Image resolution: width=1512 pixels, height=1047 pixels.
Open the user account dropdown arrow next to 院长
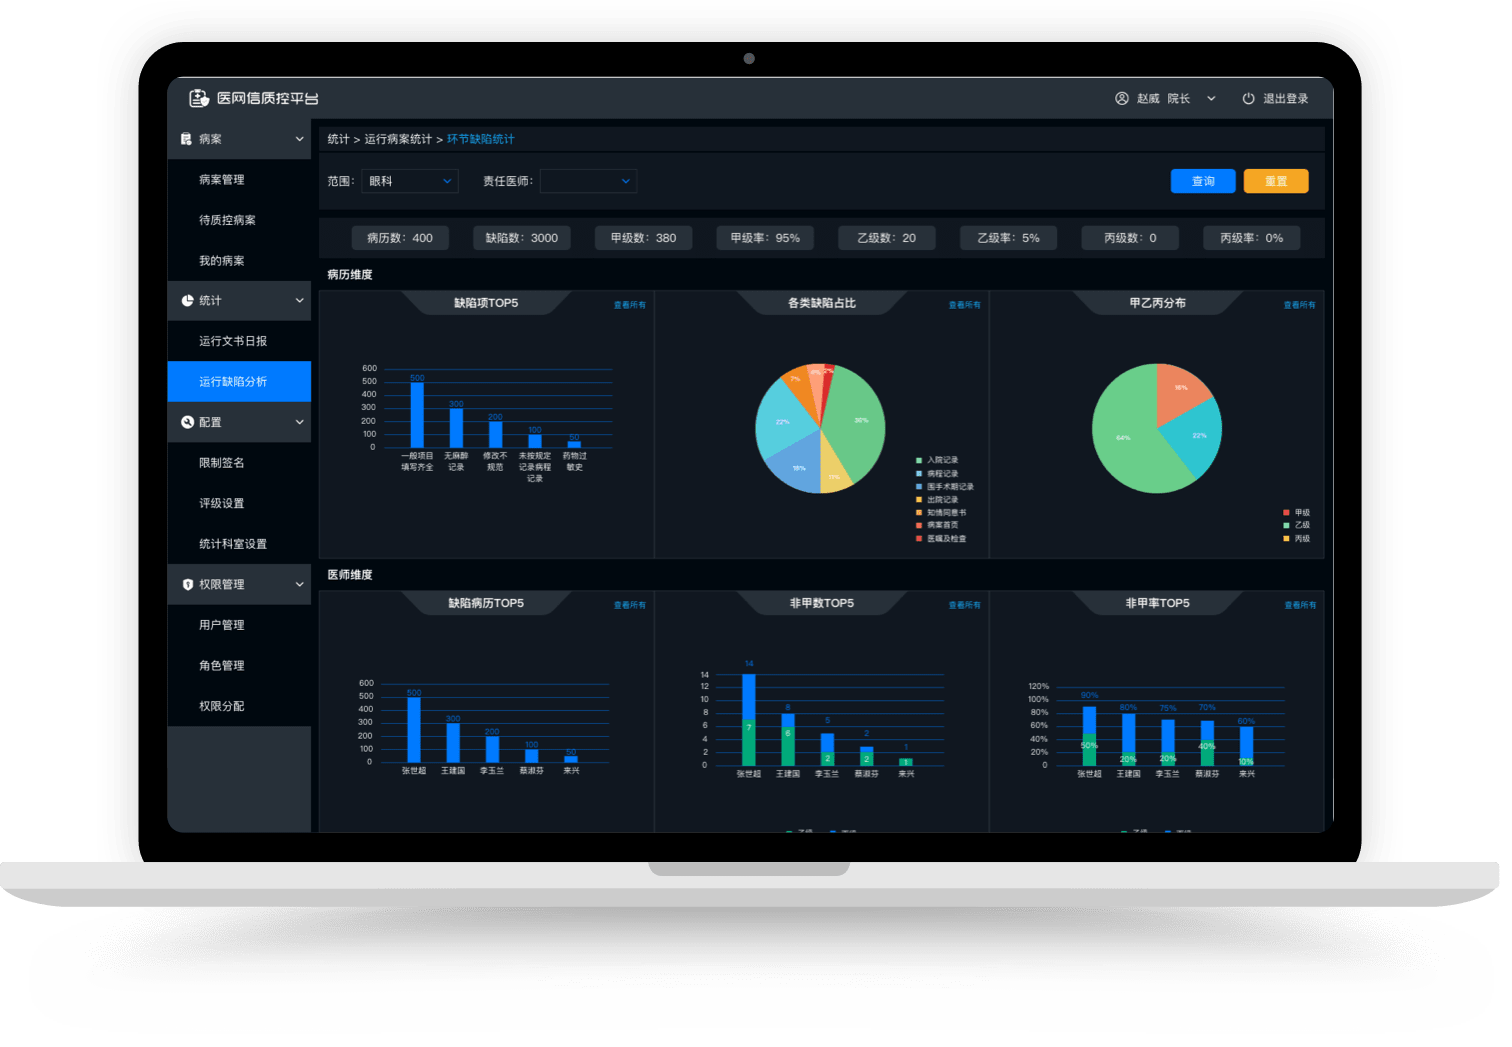coord(1211,98)
